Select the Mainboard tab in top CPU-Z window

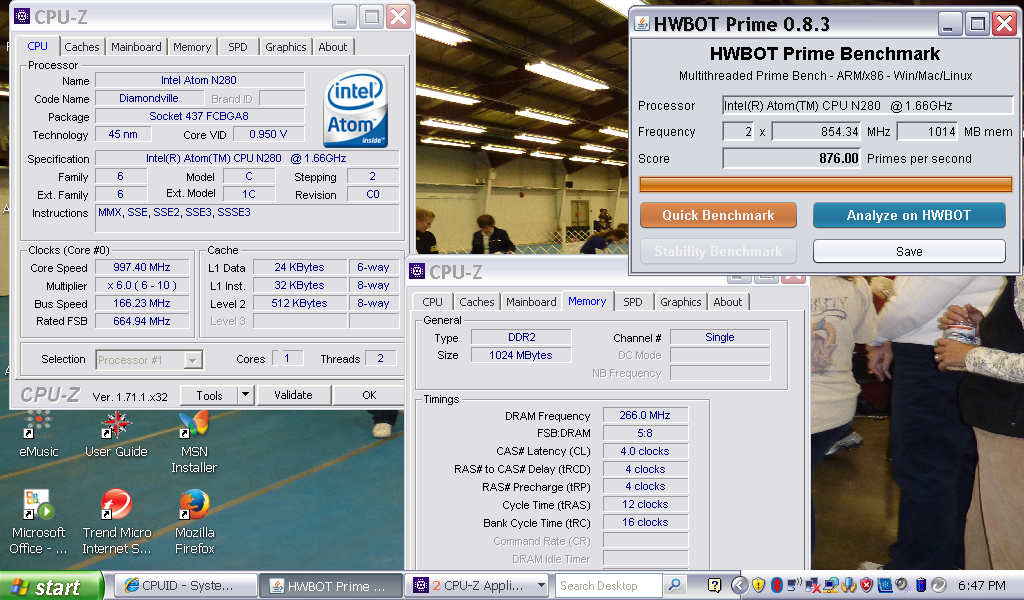tap(136, 47)
